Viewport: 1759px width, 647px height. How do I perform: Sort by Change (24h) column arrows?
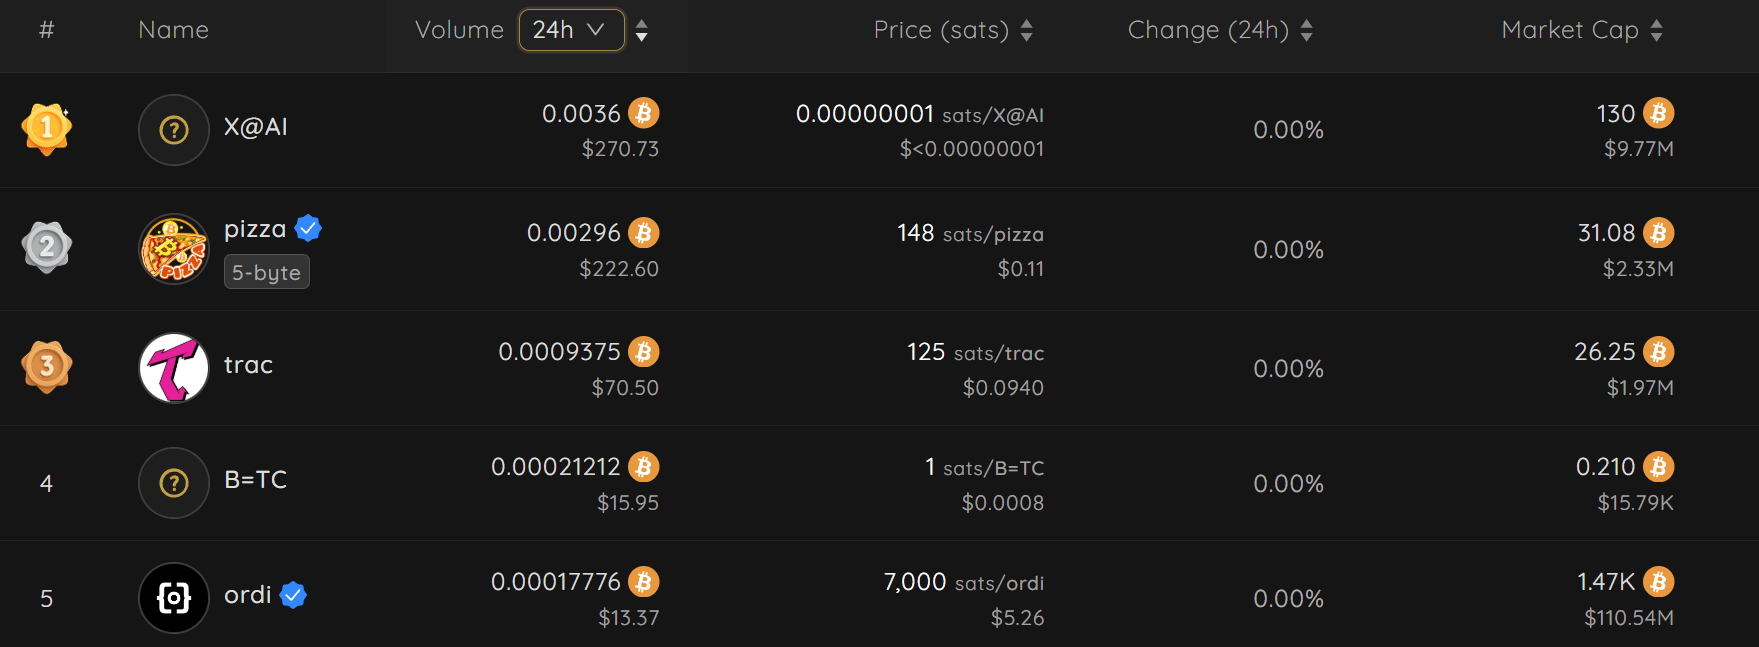coord(1306,31)
